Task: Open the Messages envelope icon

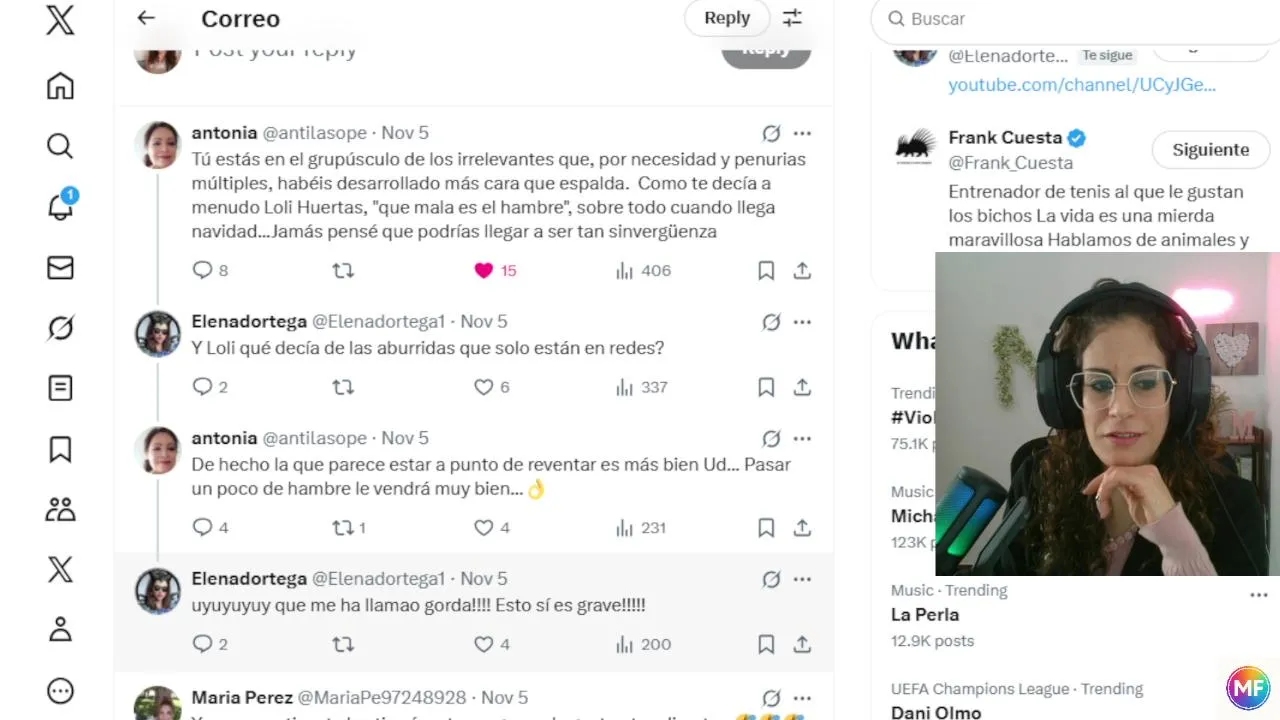Action: 60,267
